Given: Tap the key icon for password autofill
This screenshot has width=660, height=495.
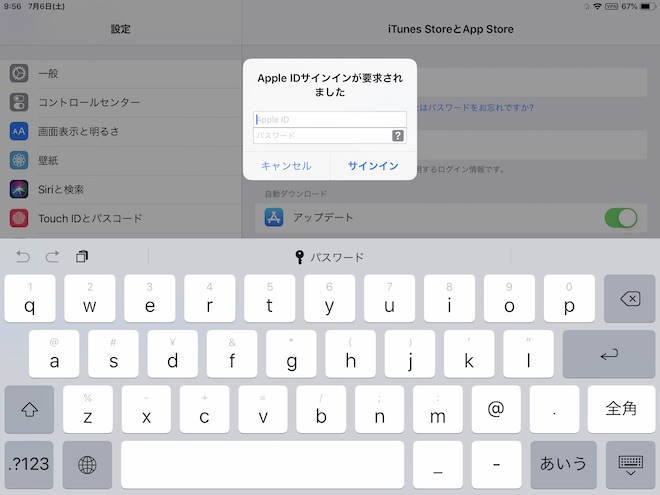Looking at the screenshot, I should pos(299,257).
